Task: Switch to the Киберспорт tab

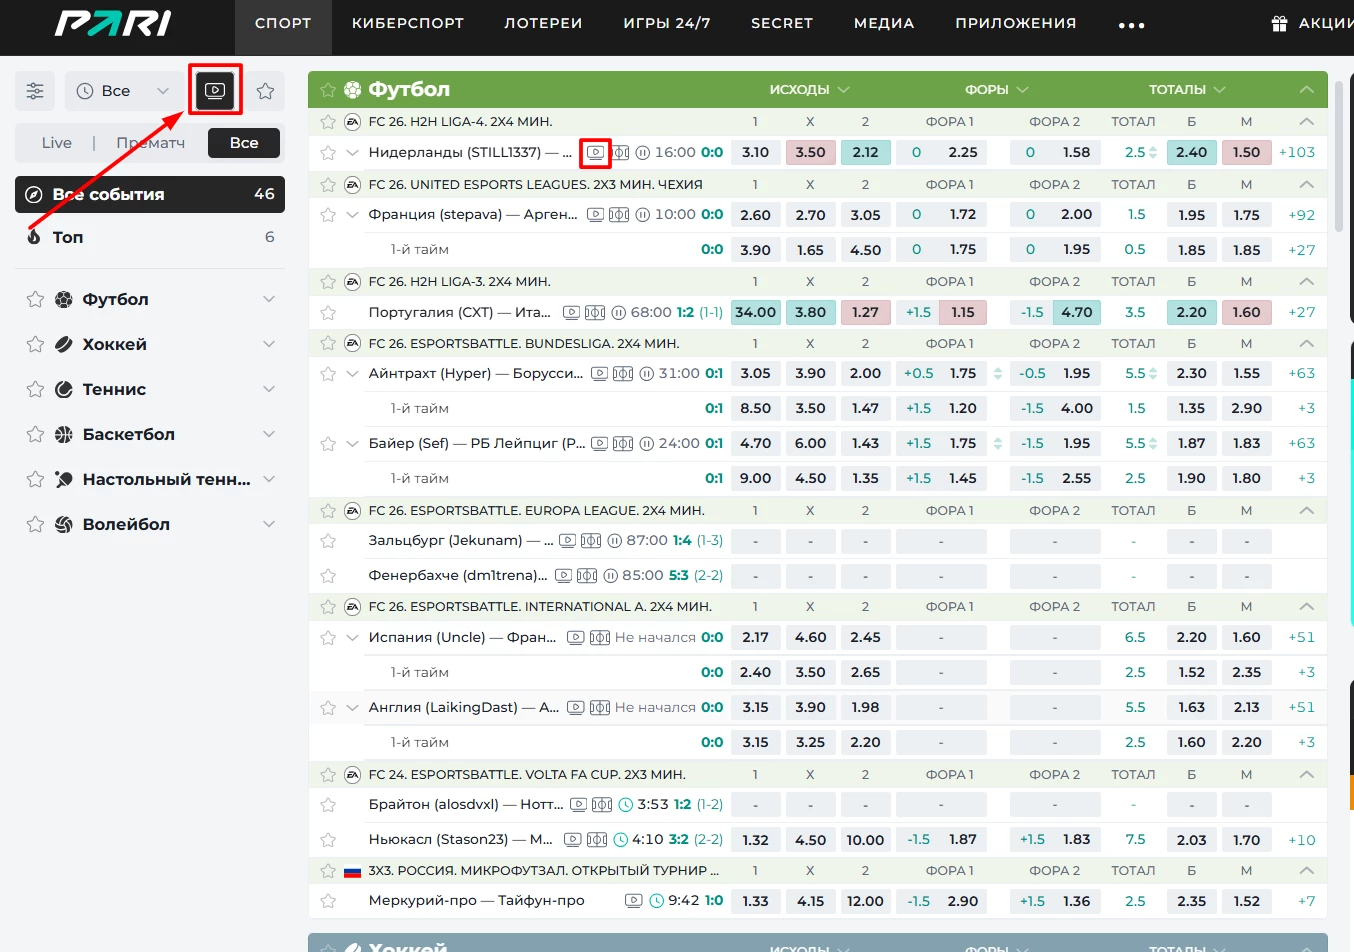Action: tap(407, 23)
